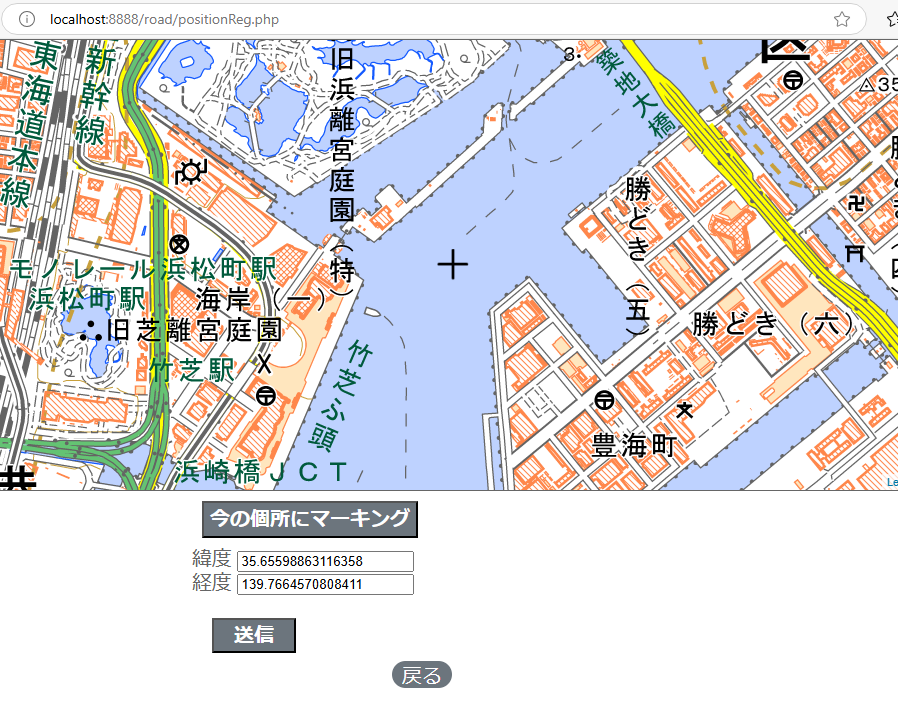Go back using the 戻る button

tap(421, 676)
